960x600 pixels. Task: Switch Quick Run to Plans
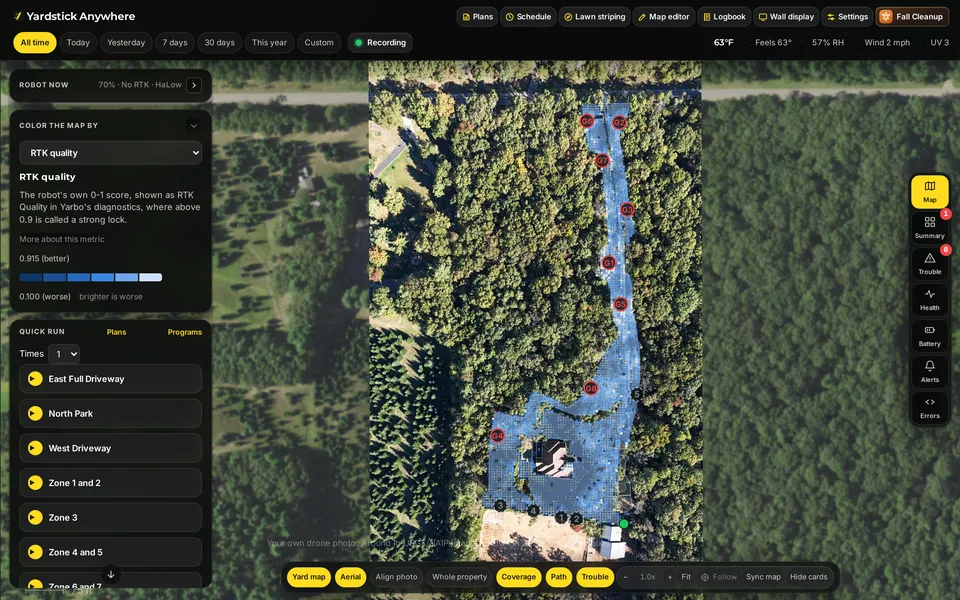[116, 332]
